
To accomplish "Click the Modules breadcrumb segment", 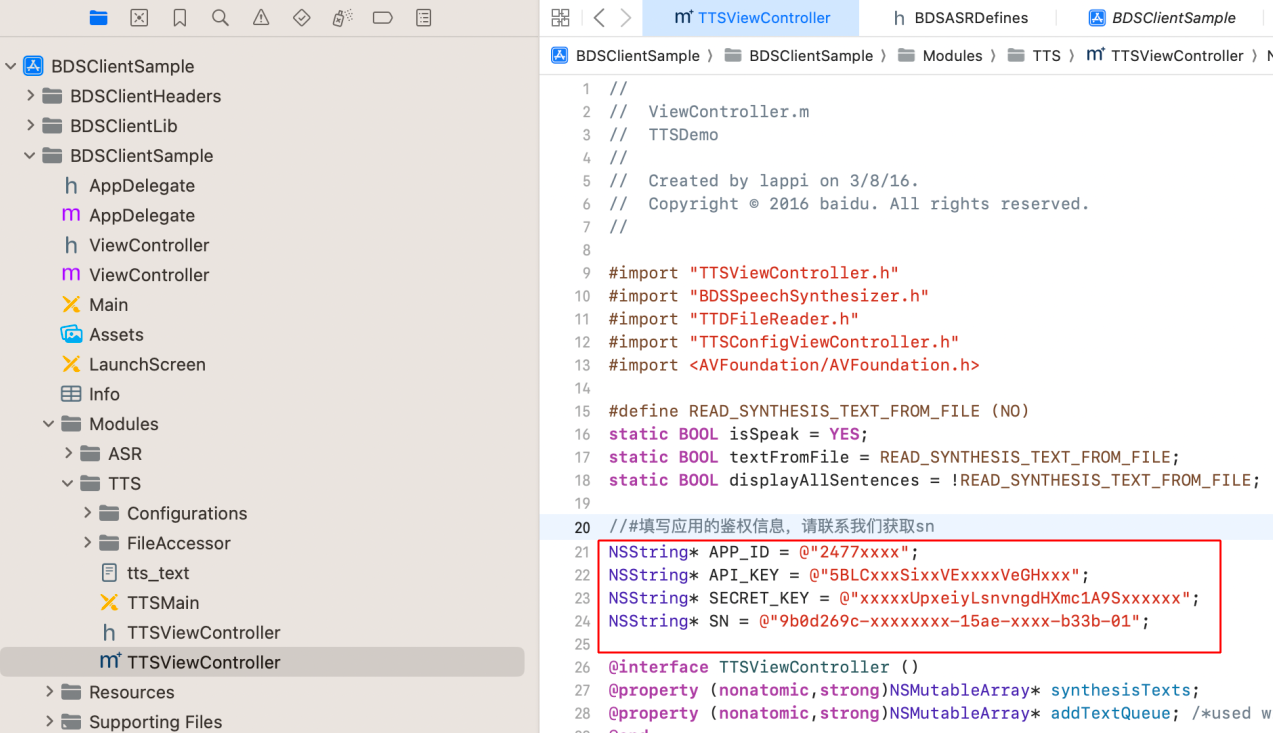I will (x=941, y=56).
